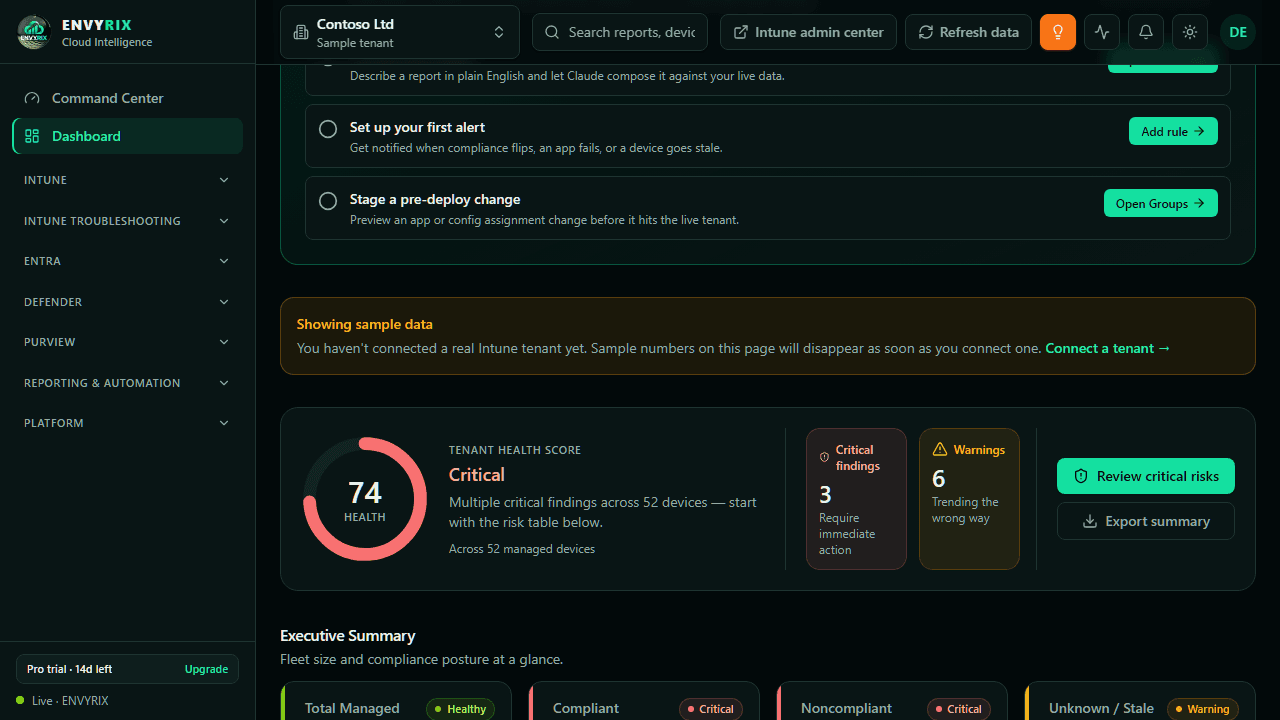Select Dashboard in the sidebar
1280x720 pixels.
128,136
